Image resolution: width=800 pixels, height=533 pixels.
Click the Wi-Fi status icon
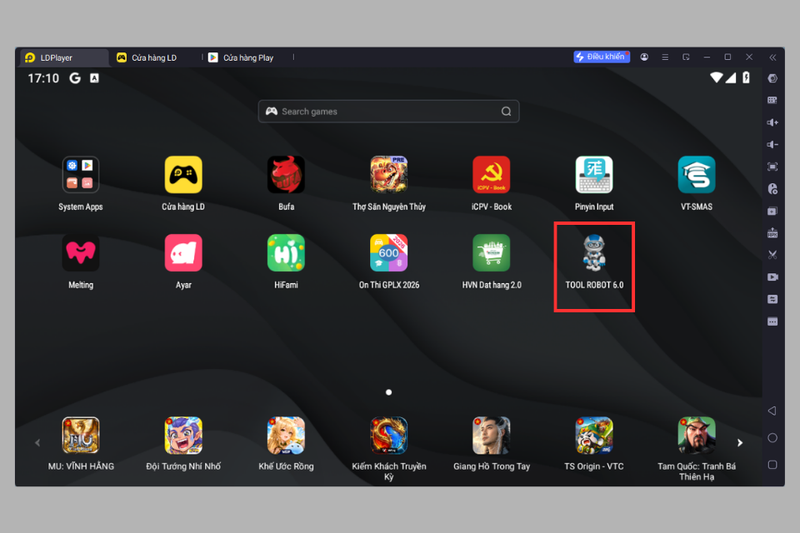point(716,78)
